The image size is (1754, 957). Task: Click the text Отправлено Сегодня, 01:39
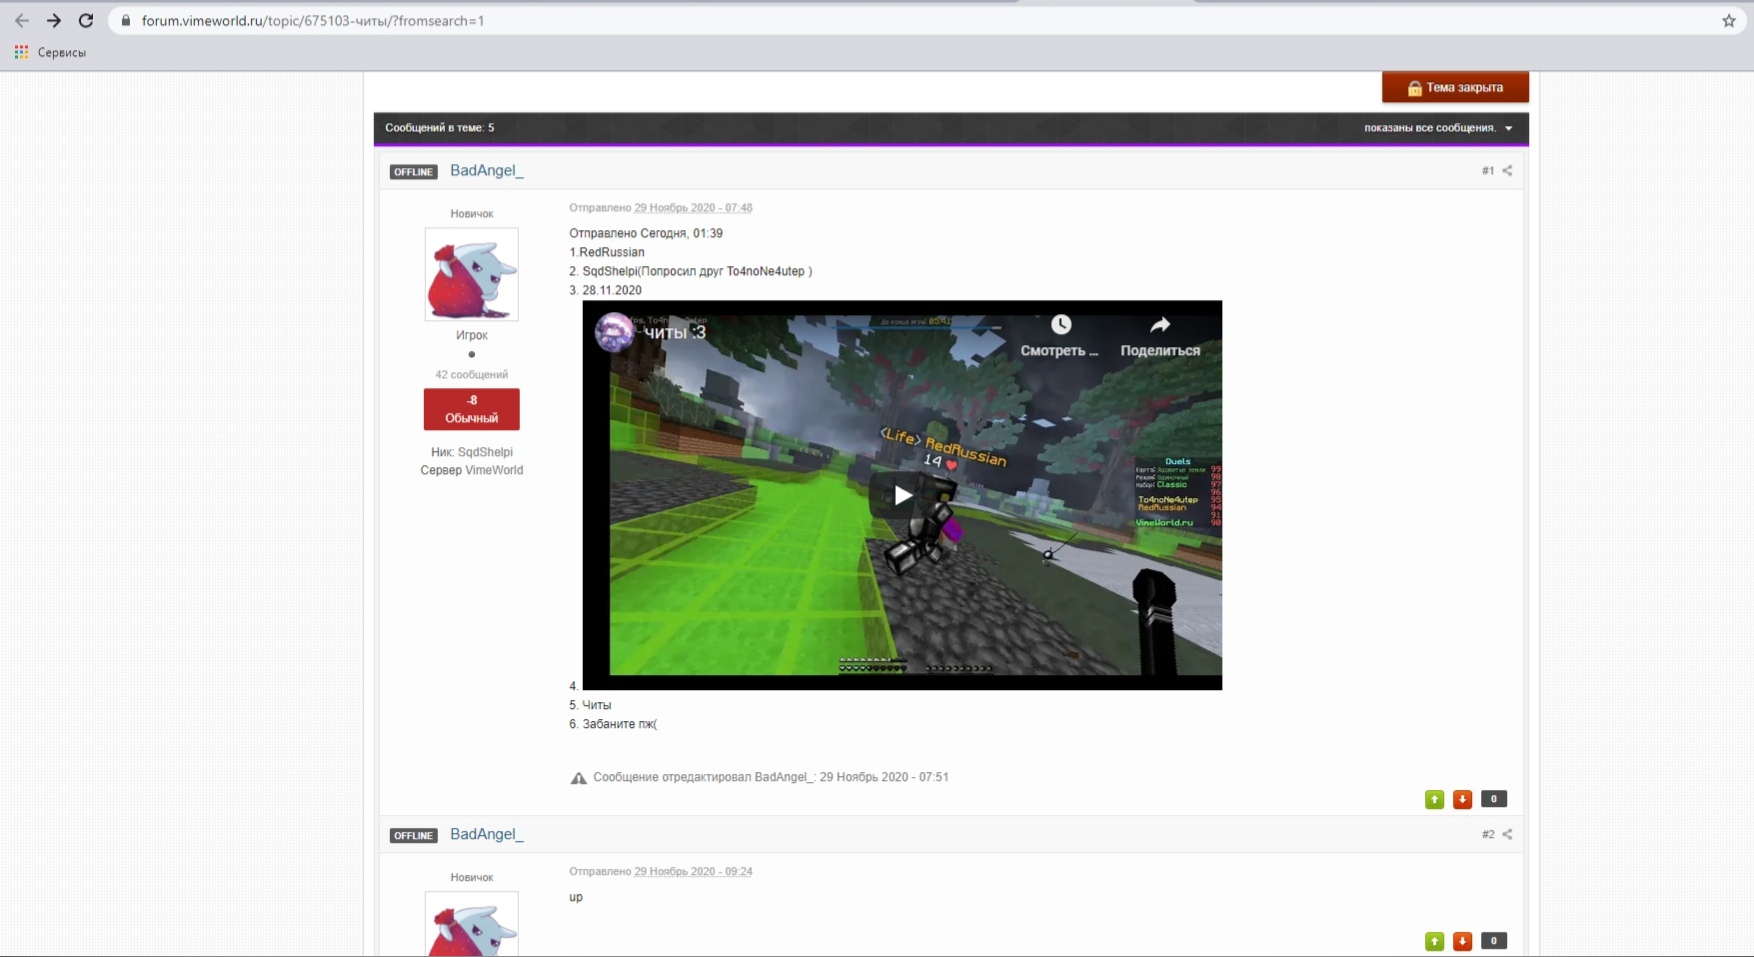(646, 233)
